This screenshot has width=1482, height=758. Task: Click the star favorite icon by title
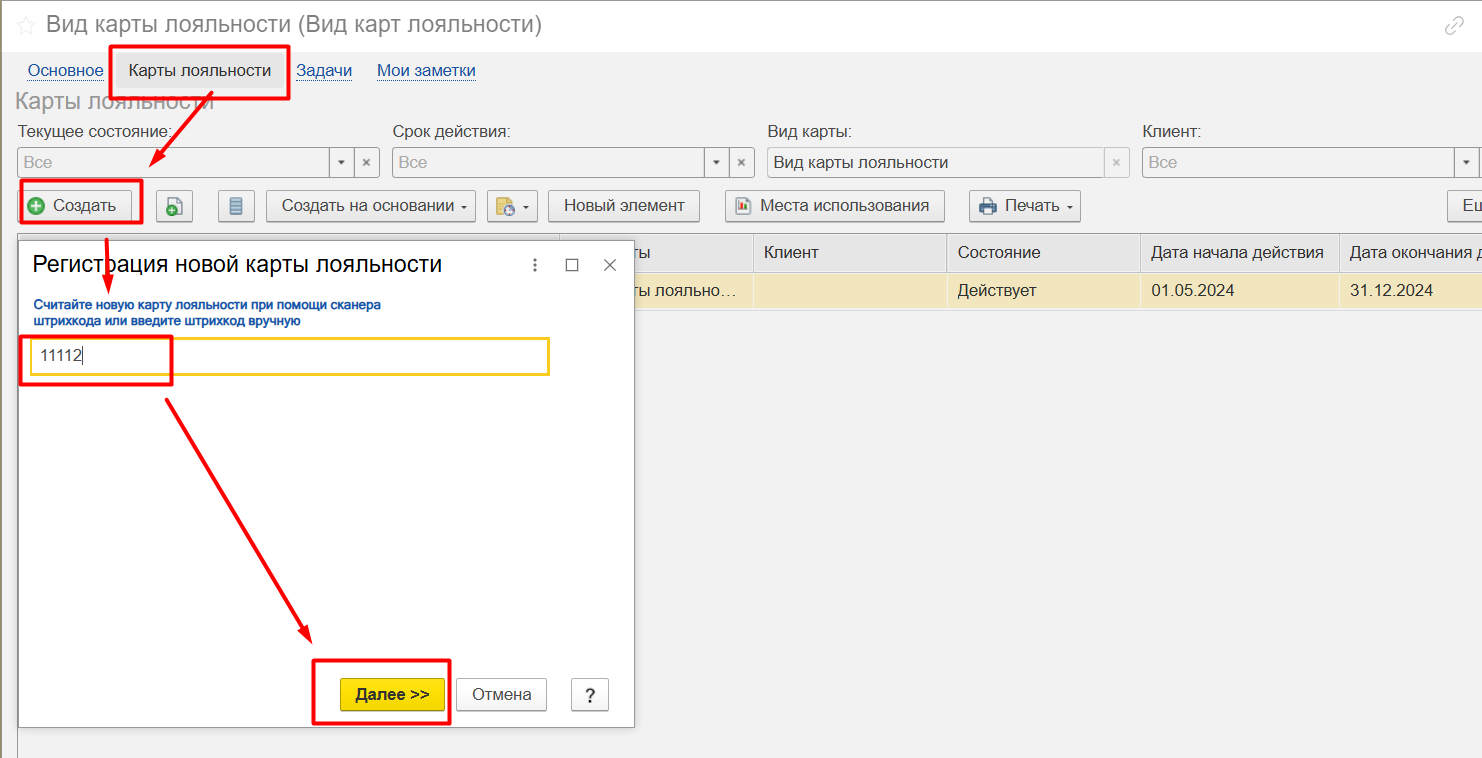click(26, 26)
